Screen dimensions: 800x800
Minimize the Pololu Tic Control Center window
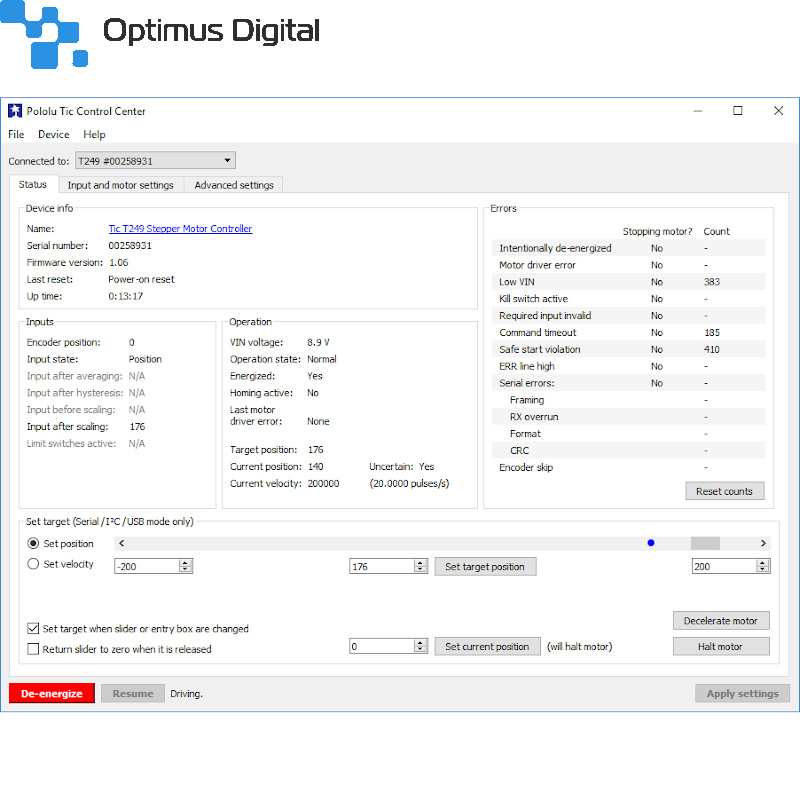tap(698, 111)
